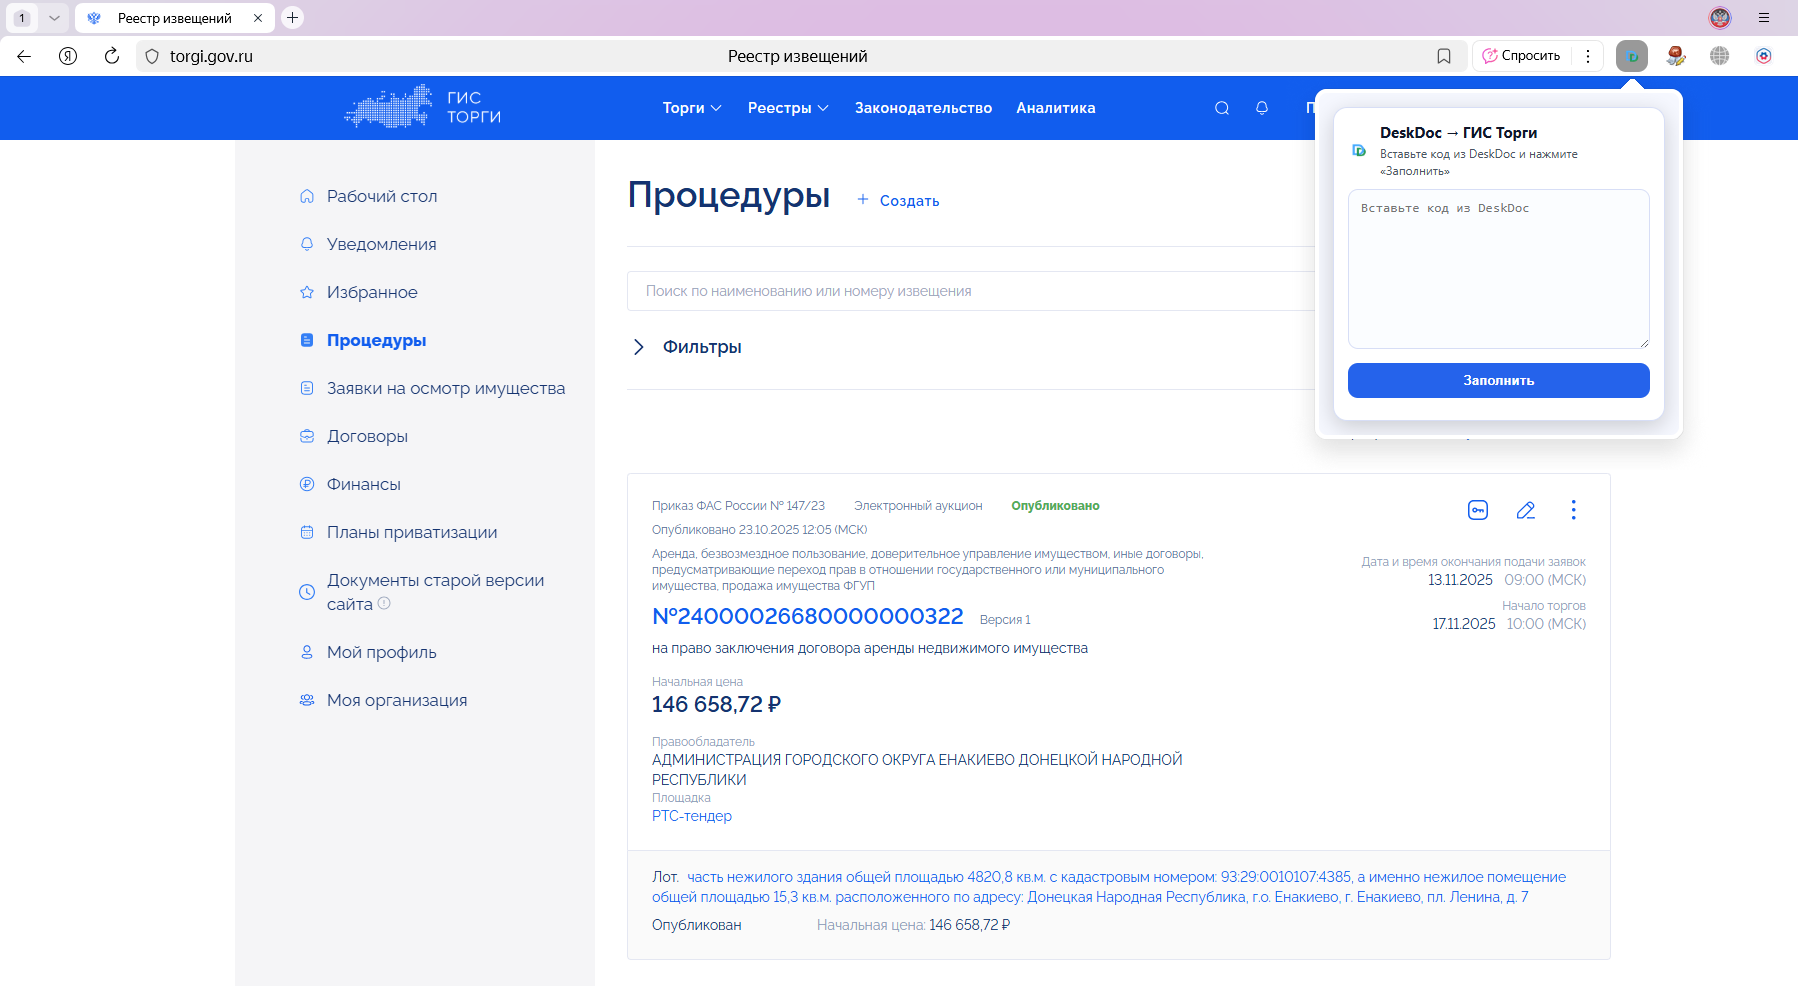1798x986 pixels.
Task: Open notifications via the bell icon
Action: (1261, 107)
